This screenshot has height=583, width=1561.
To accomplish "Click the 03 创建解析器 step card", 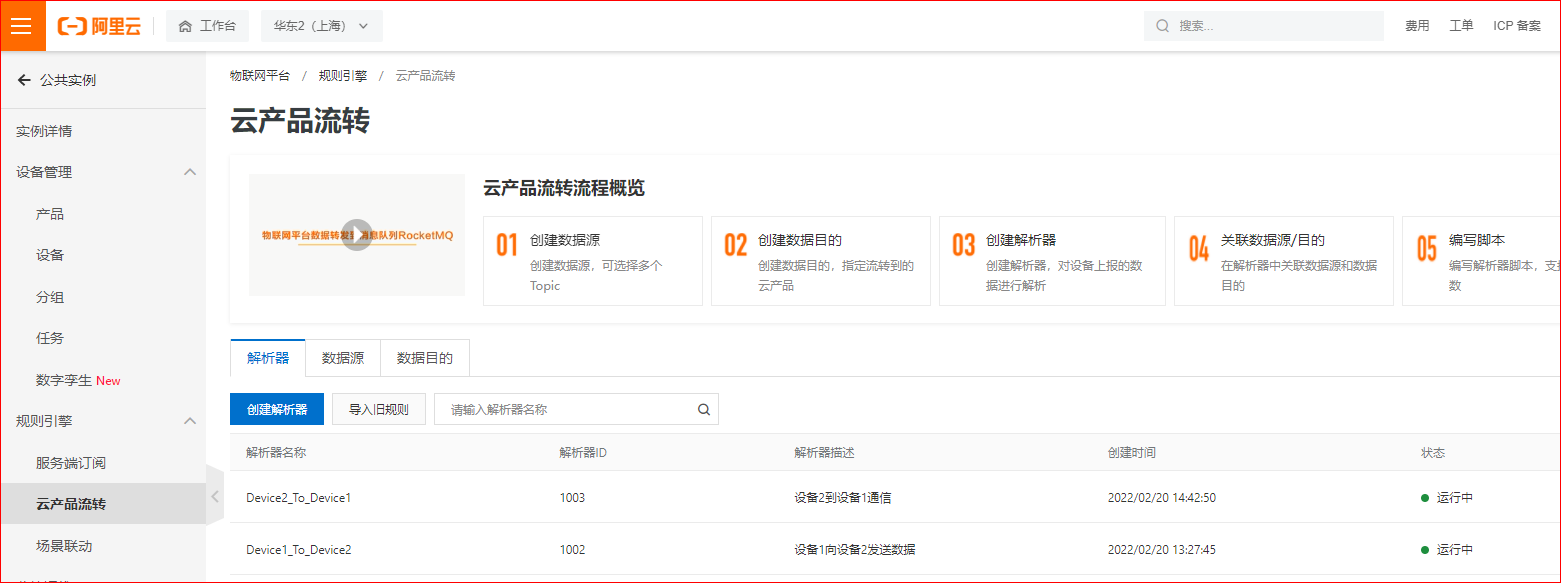I will [x=1052, y=261].
